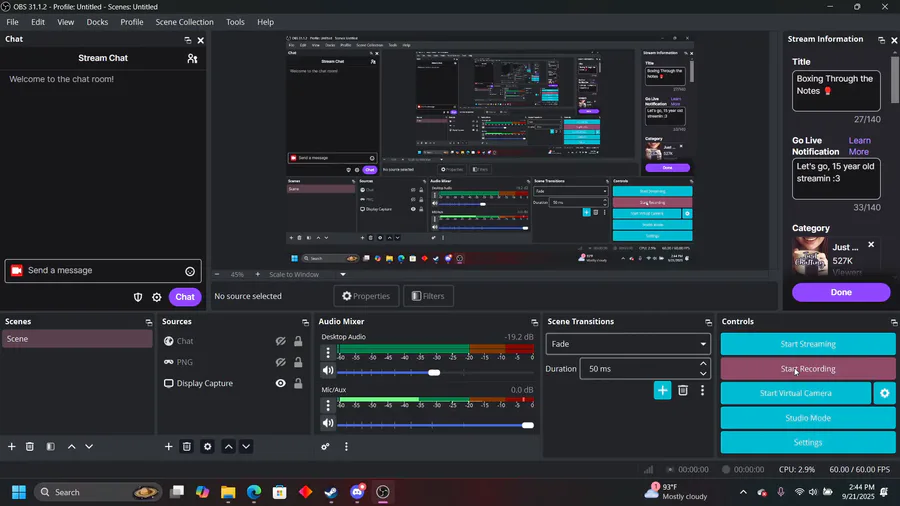
Task: Move the scene up
Action: click(x=72, y=446)
